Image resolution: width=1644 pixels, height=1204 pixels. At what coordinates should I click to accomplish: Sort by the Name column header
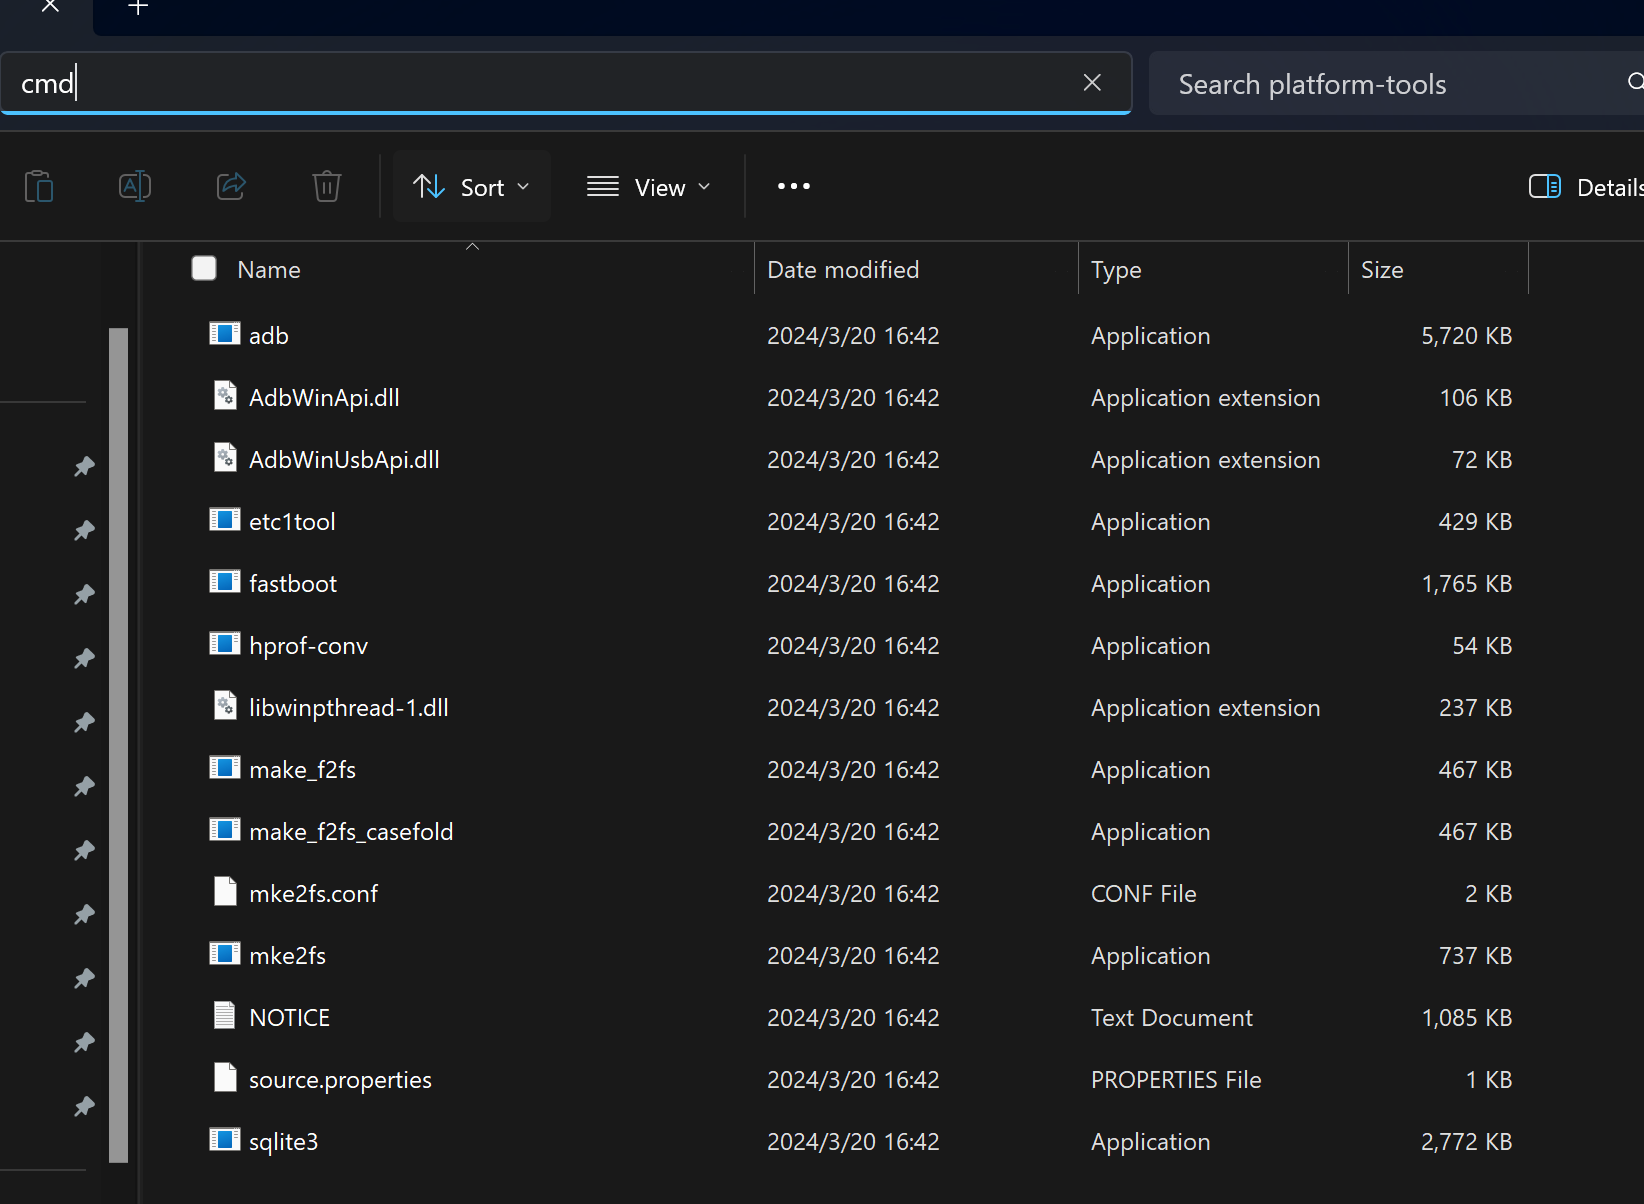click(x=269, y=270)
